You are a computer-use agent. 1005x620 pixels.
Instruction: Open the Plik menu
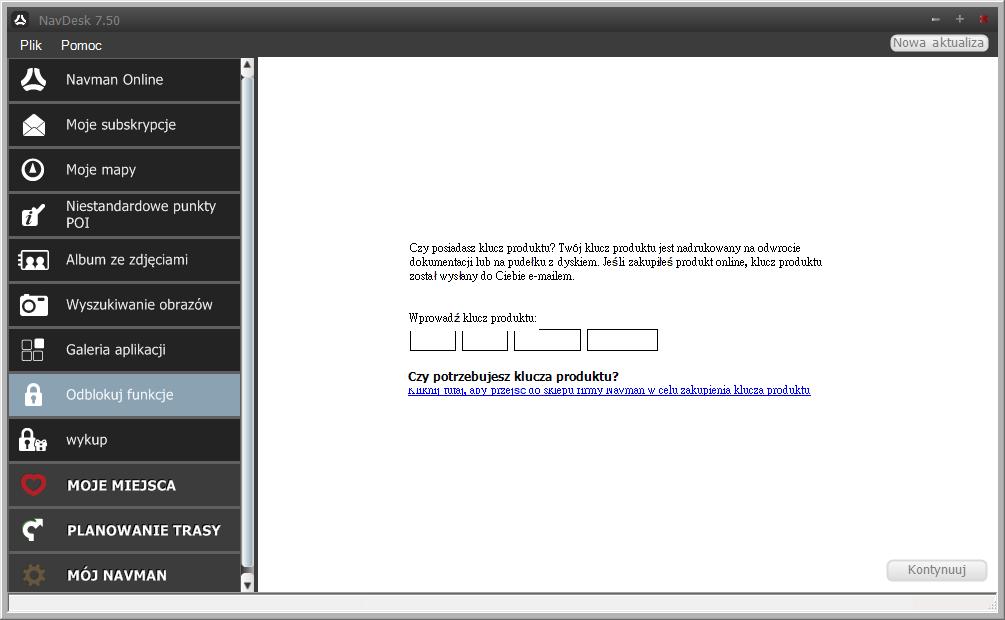31,46
